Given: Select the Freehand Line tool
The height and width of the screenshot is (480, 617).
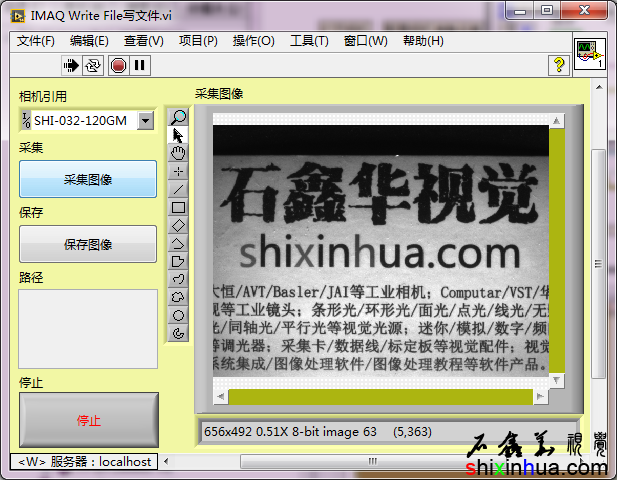Looking at the screenshot, I should (x=178, y=279).
